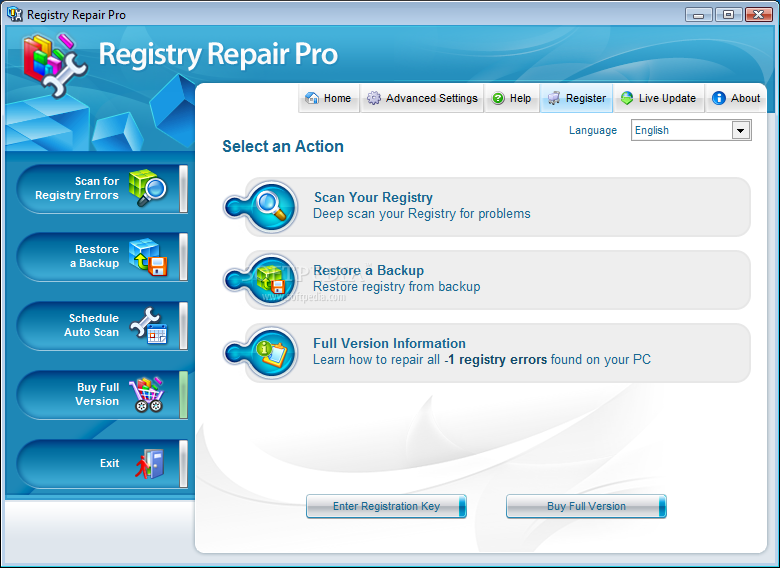The image size is (780, 568).
Task: Minimize the Registry Repair Pro window
Action: click(x=698, y=14)
